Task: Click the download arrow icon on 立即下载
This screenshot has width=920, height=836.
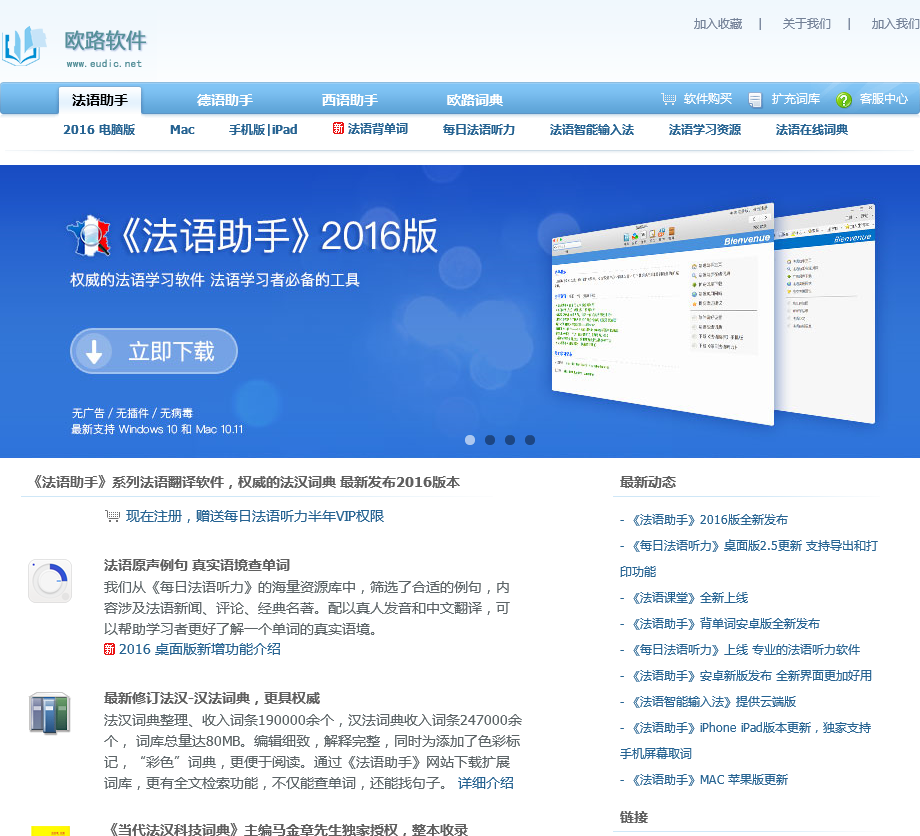Action: [94, 351]
